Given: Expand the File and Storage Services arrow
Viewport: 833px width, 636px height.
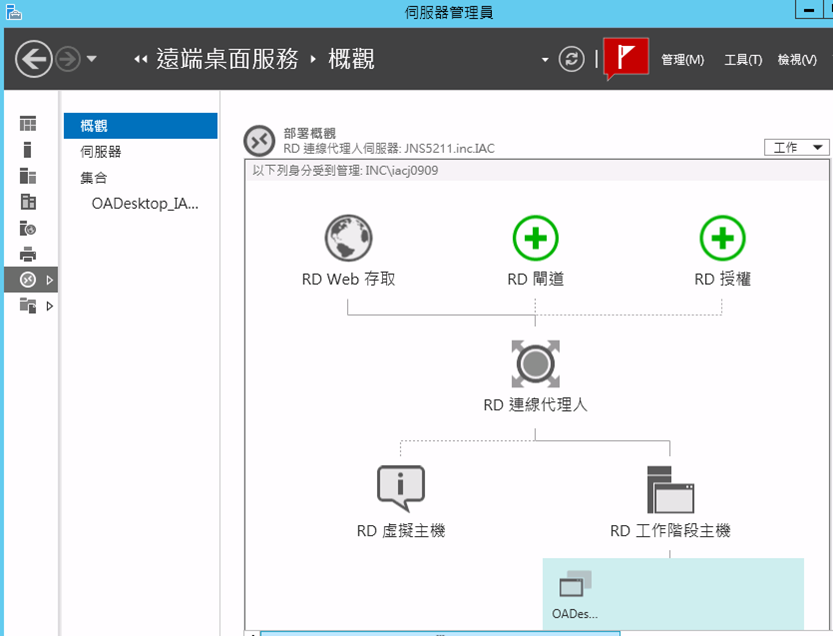Looking at the screenshot, I should pyautogui.click(x=49, y=306).
